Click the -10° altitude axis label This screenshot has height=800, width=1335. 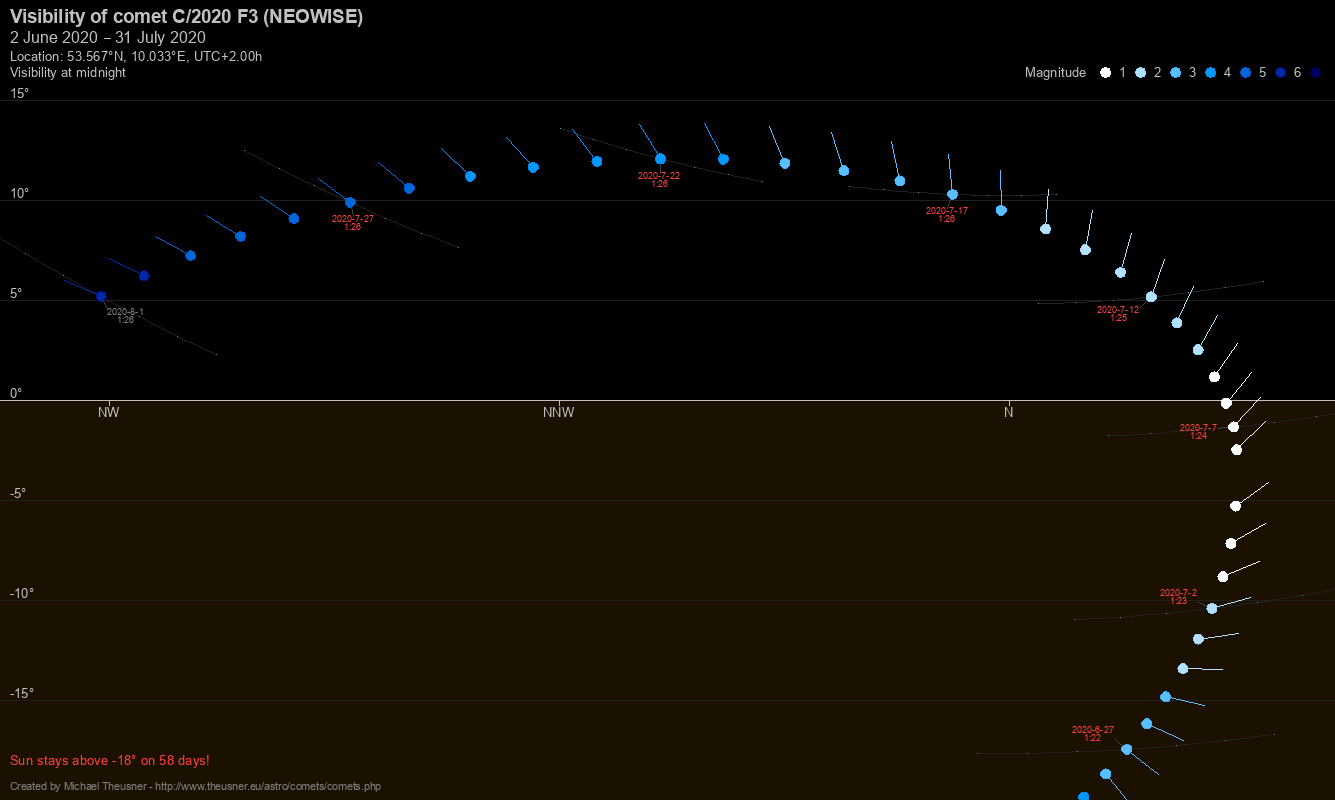click(x=22, y=593)
